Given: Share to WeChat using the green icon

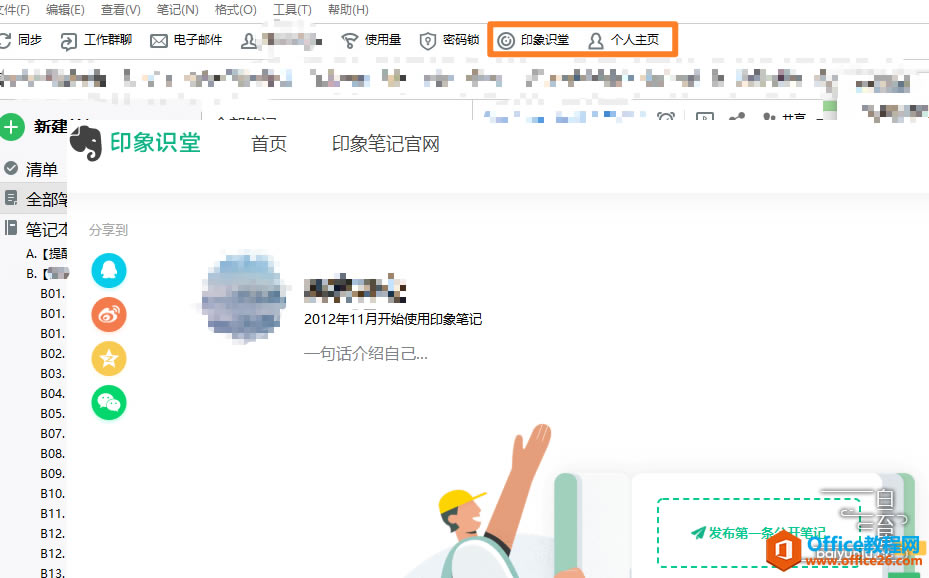Looking at the screenshot, I should coord(109,402).
